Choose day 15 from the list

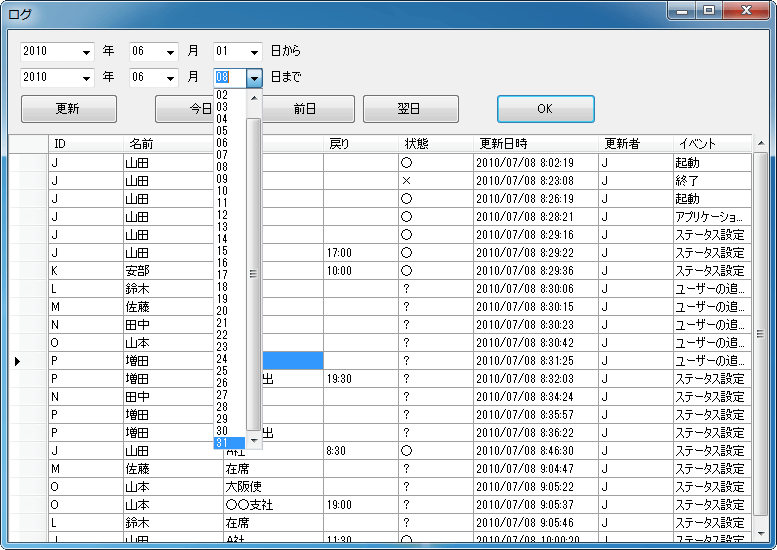229,251
